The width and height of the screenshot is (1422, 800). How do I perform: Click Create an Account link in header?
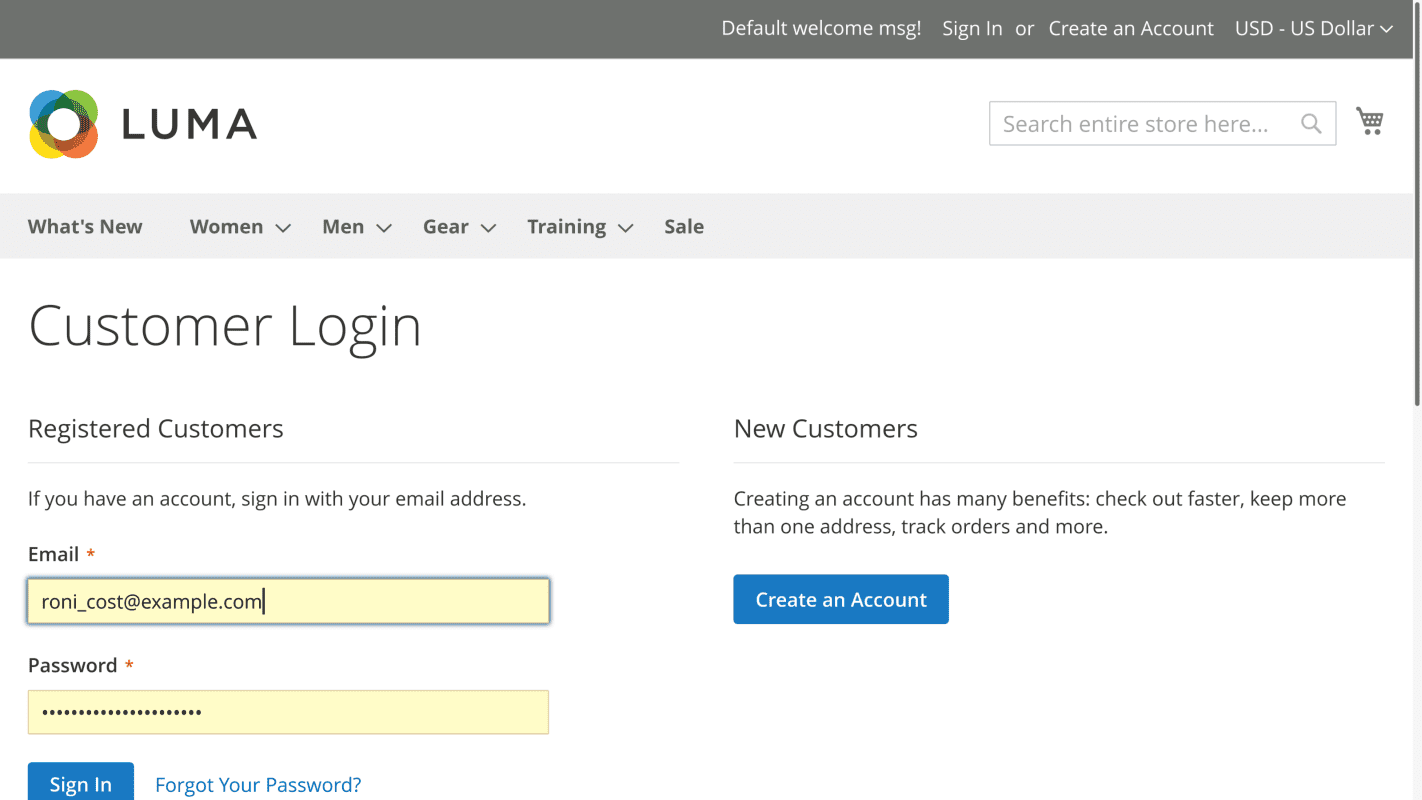(1131, 28)
